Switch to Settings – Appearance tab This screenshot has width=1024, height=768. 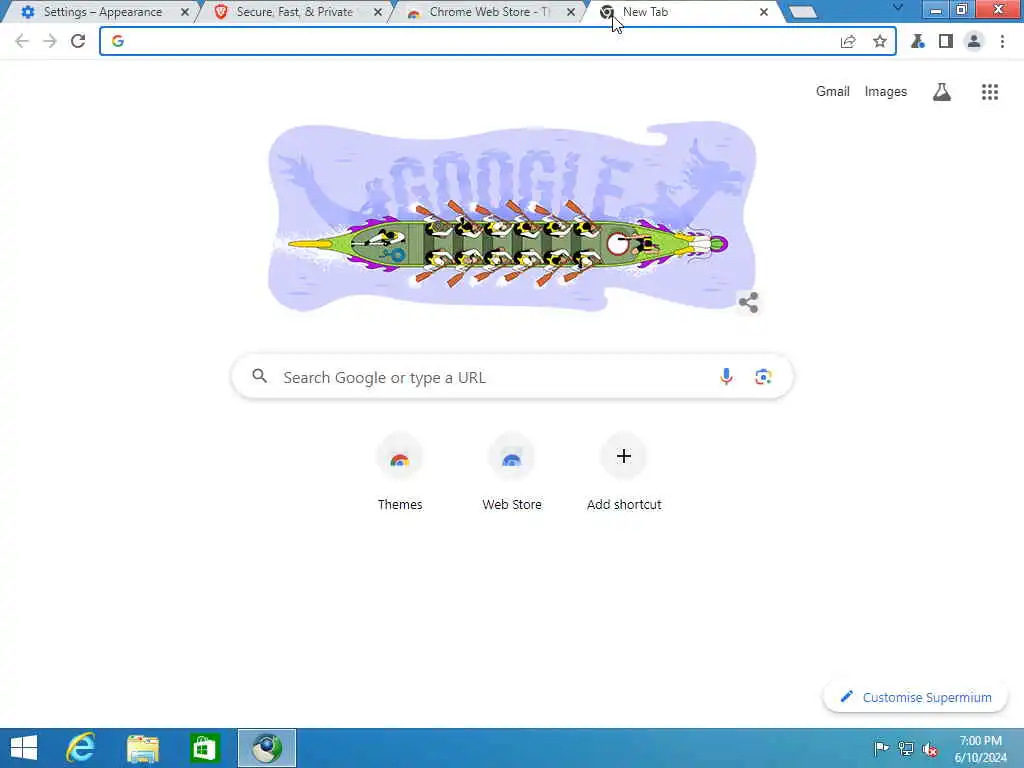click(x=103, y=12)
